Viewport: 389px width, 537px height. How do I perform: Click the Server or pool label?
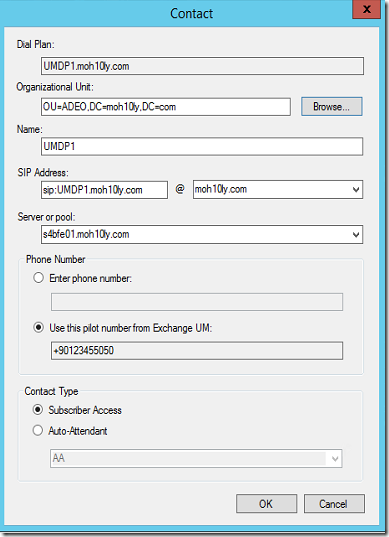click(x=46, y=217)
